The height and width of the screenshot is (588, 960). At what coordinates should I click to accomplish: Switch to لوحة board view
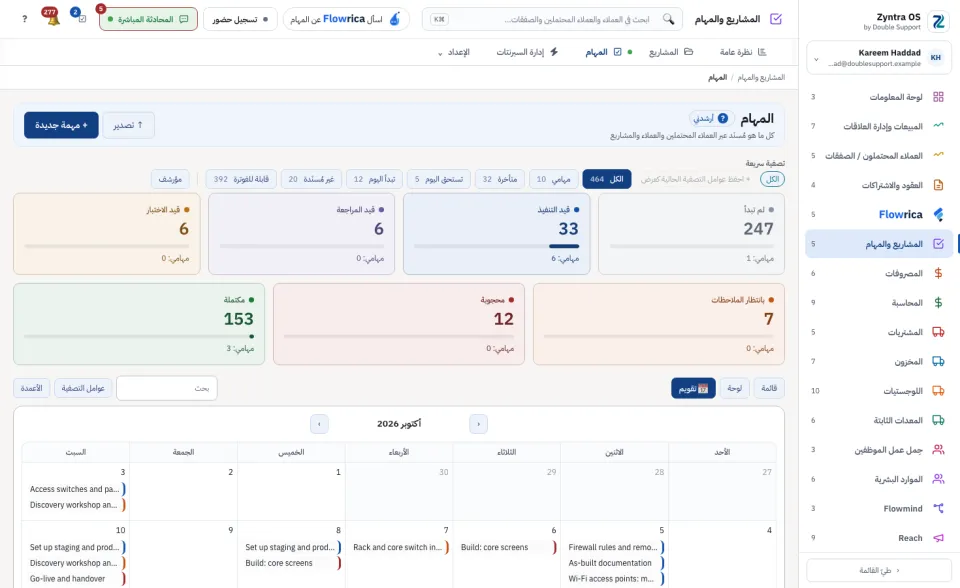[x=735, y=388]
